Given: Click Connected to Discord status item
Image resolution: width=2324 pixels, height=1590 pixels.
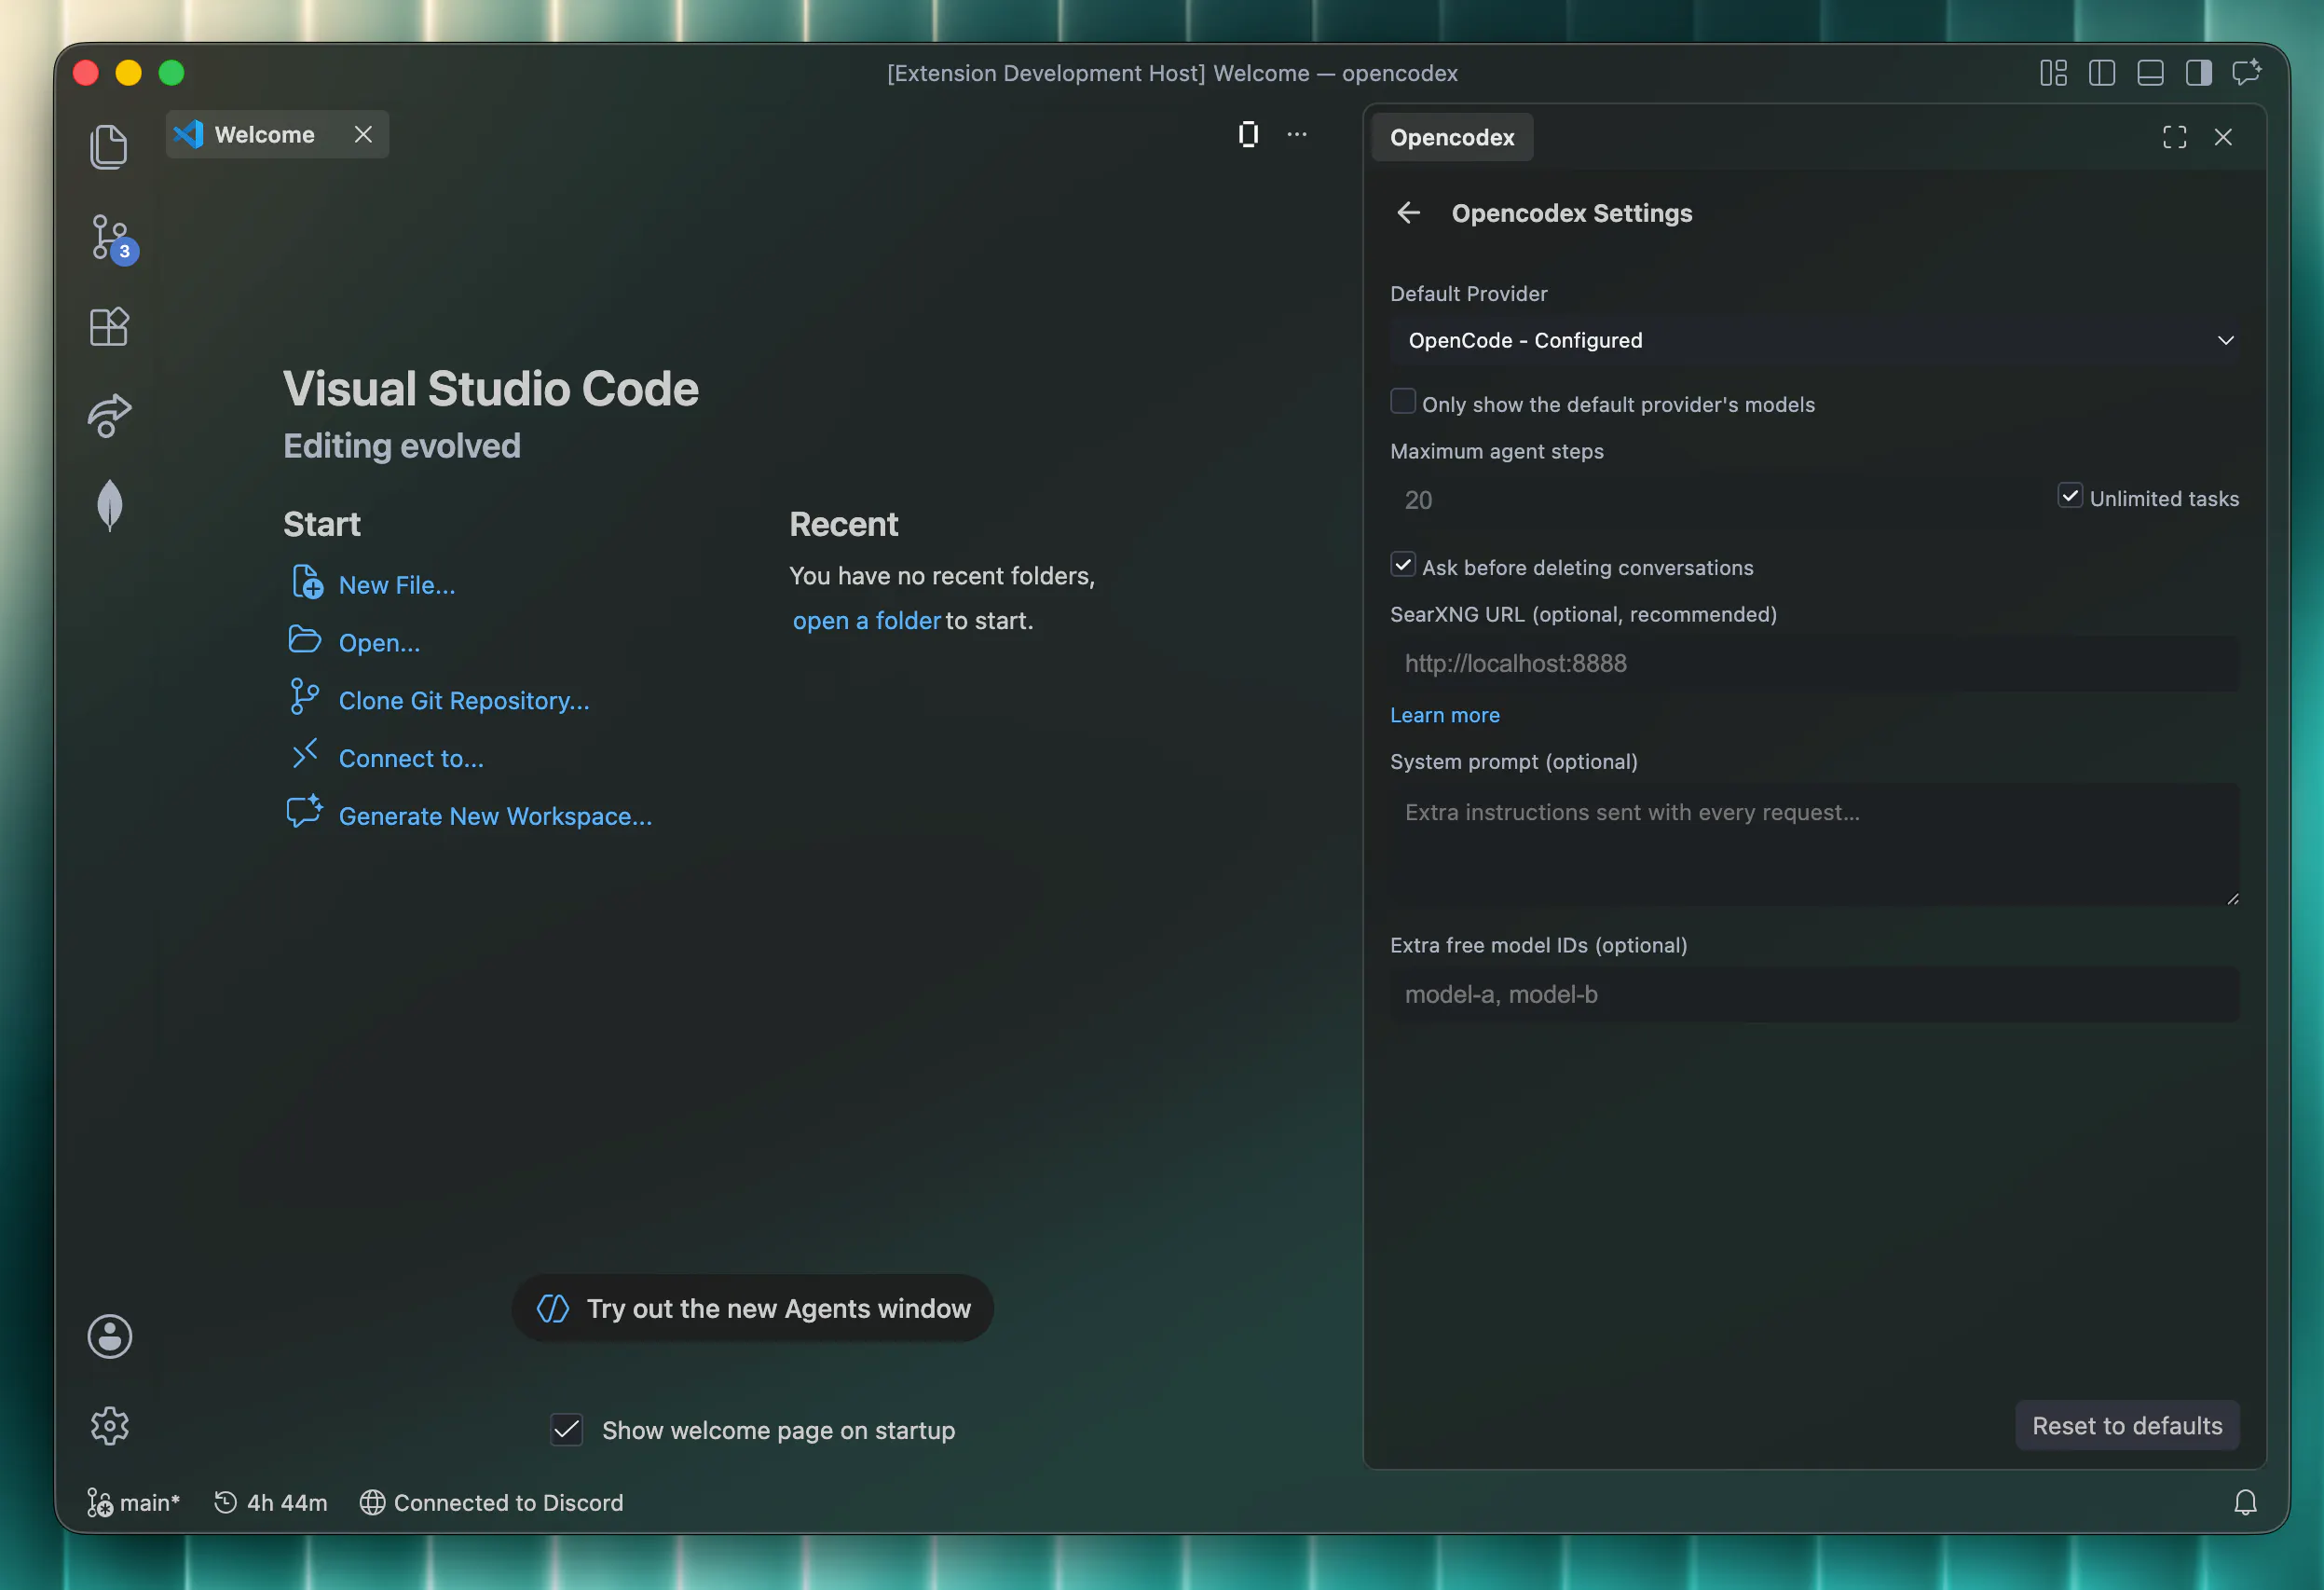Looking at the screenshot, I should (491, 1502).
